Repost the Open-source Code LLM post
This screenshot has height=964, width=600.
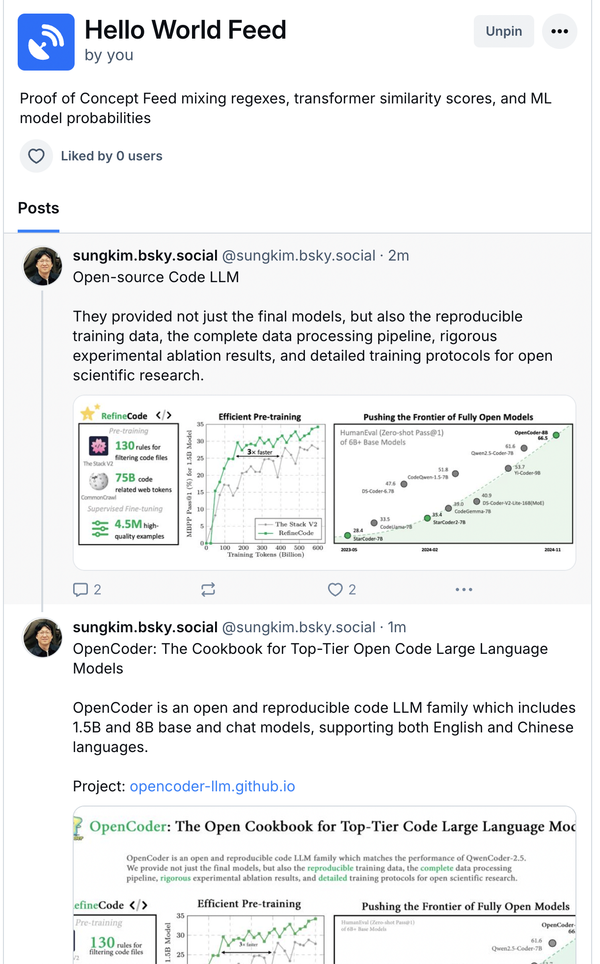click(208, 589)
